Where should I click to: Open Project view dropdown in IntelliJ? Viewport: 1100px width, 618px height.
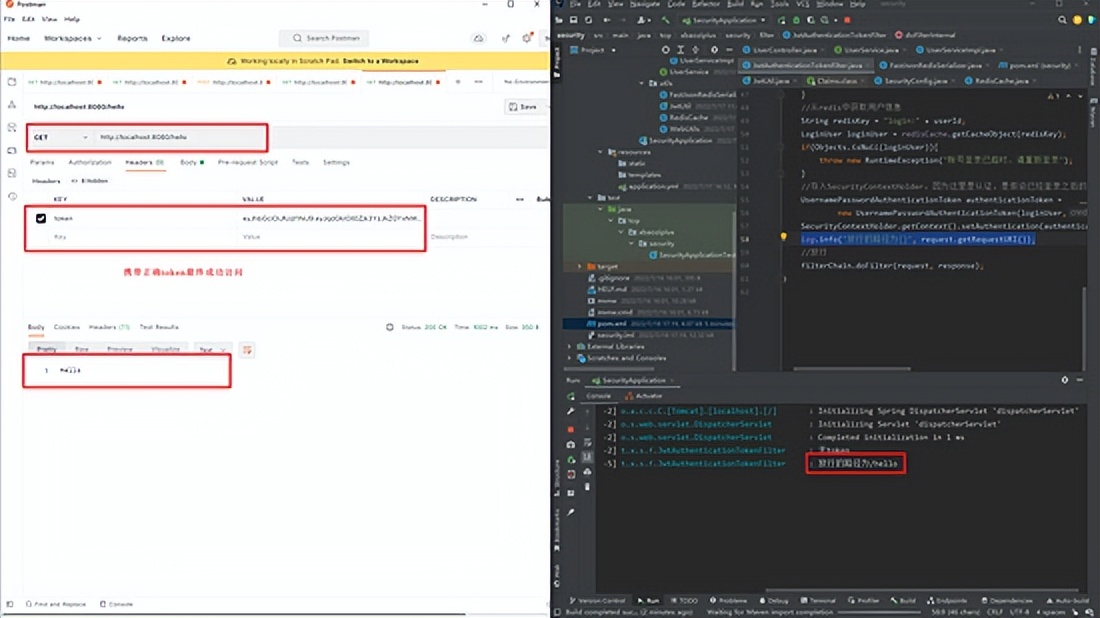tap(593, 50)
